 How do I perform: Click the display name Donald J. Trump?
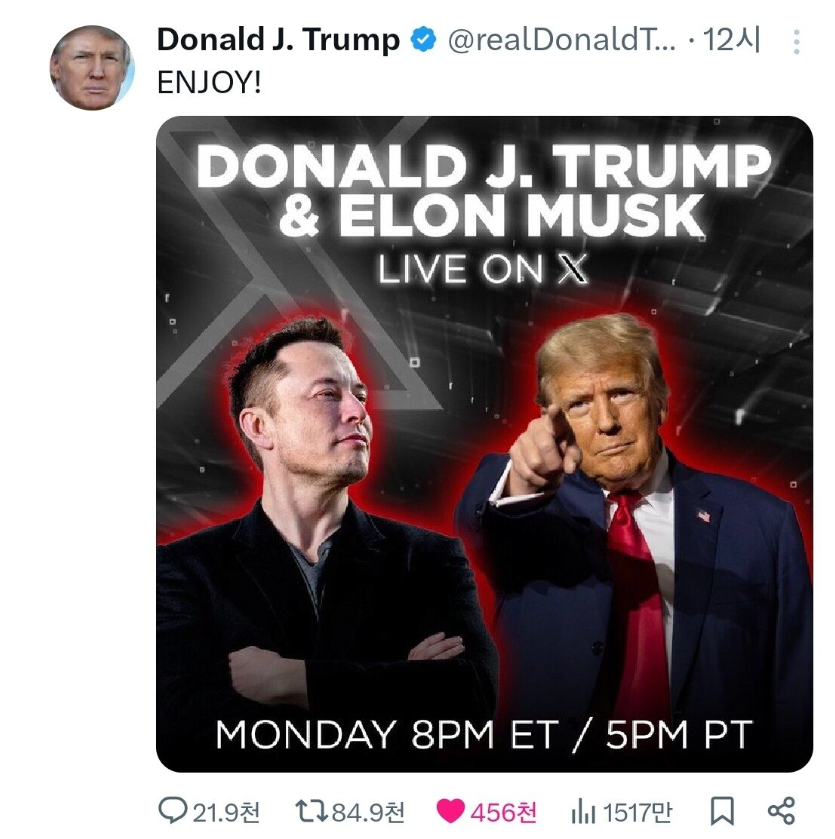point(278,40)
